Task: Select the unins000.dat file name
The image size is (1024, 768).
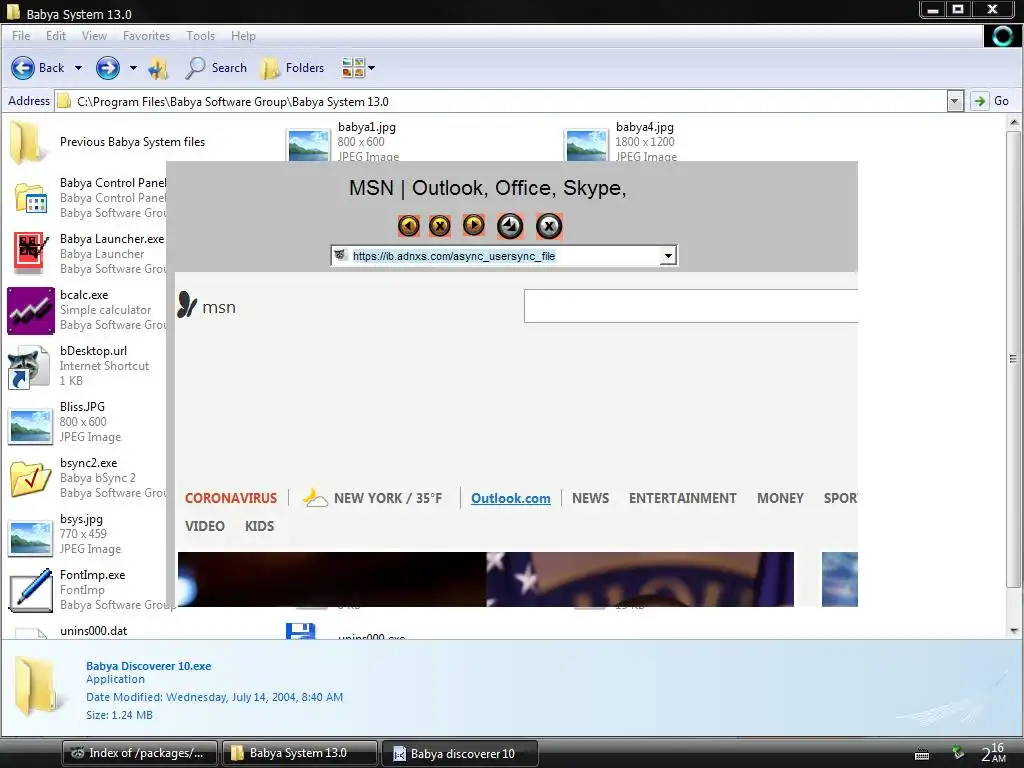Action: (x=93, y=631)
